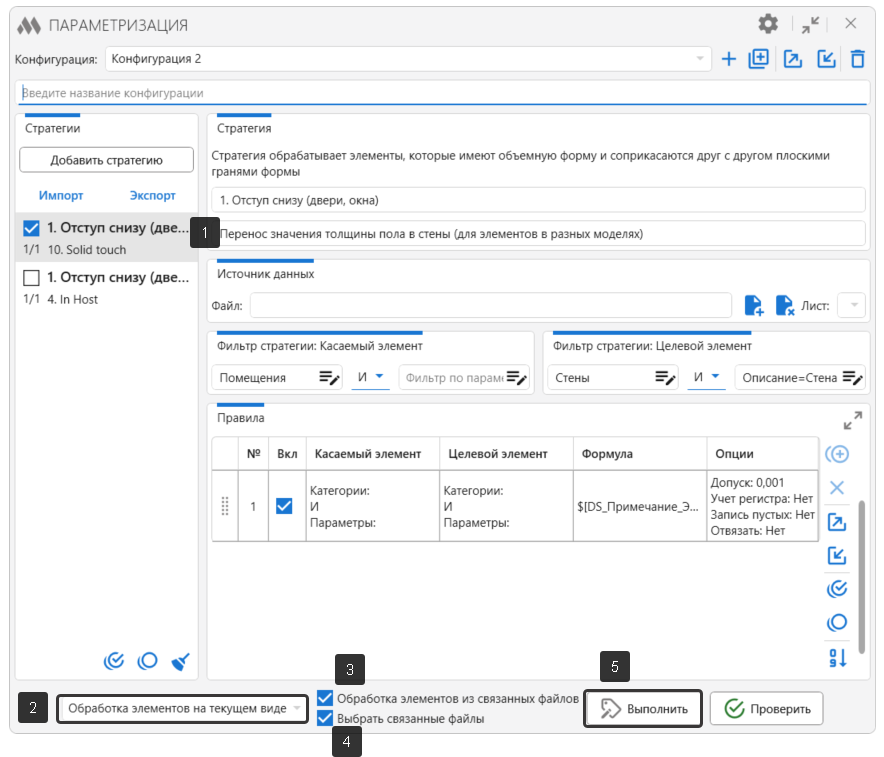Click Добавить стратегию button
884x757 pixels.
tap(107, 160)
